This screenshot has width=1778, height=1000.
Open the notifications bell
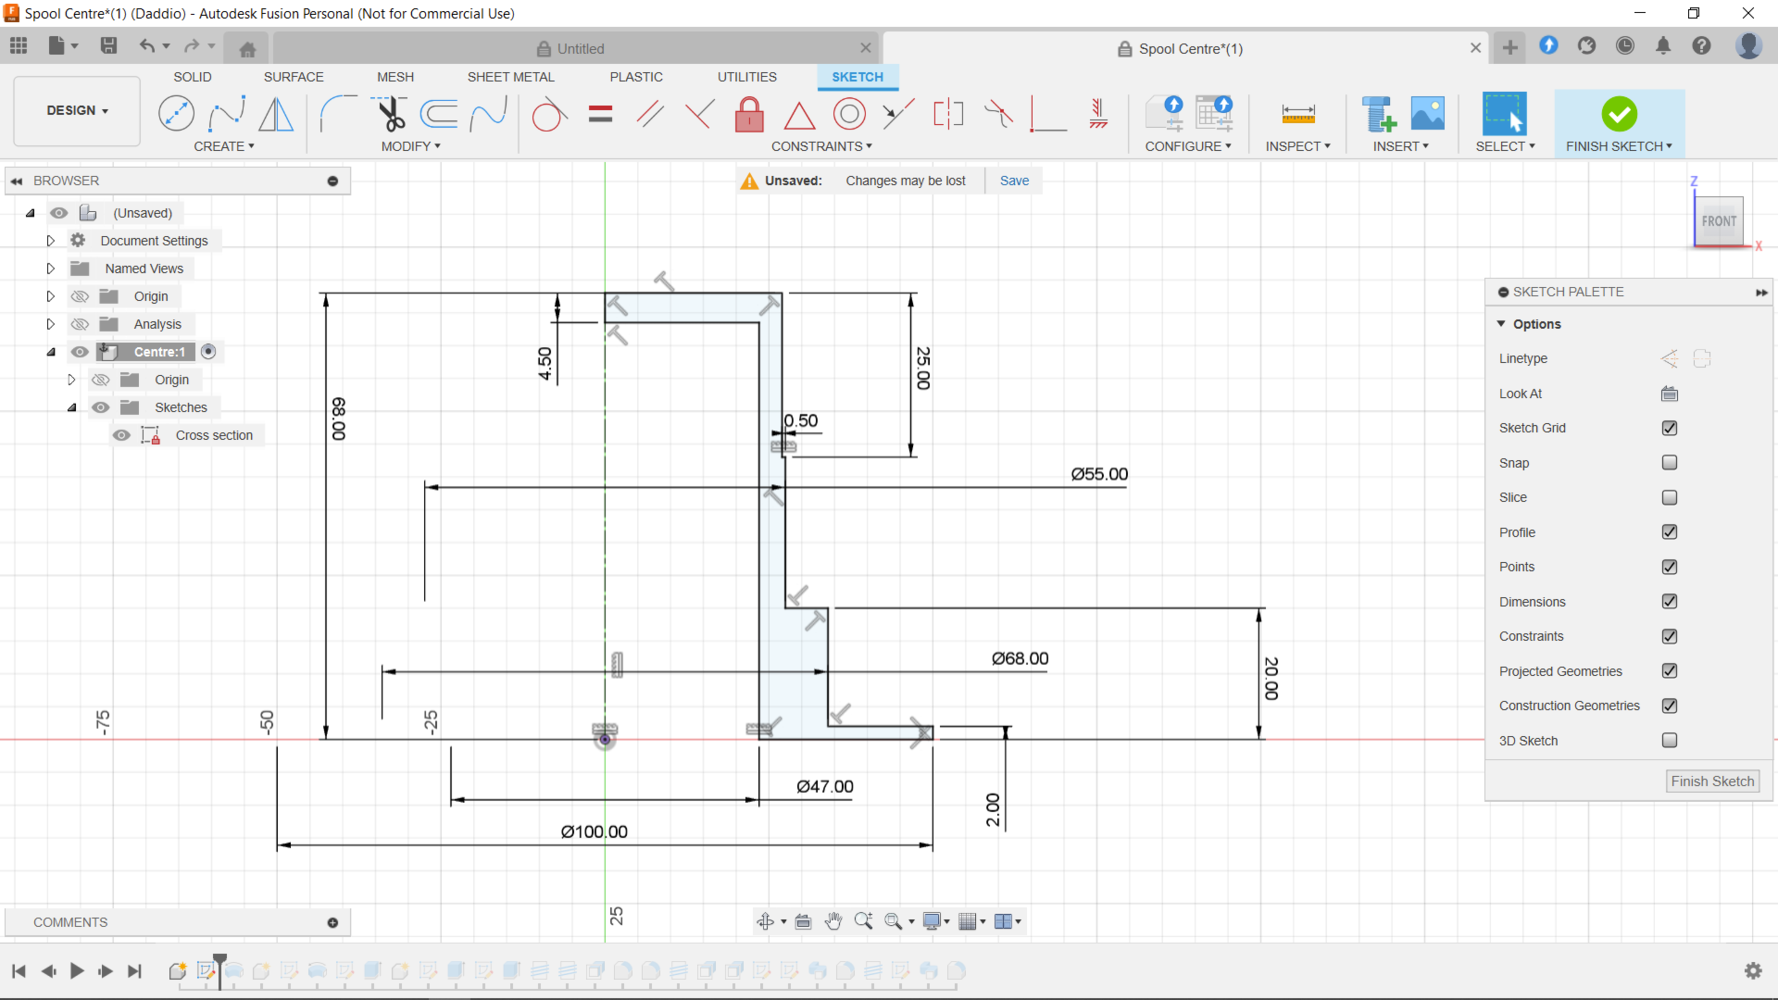[1663, 46]
